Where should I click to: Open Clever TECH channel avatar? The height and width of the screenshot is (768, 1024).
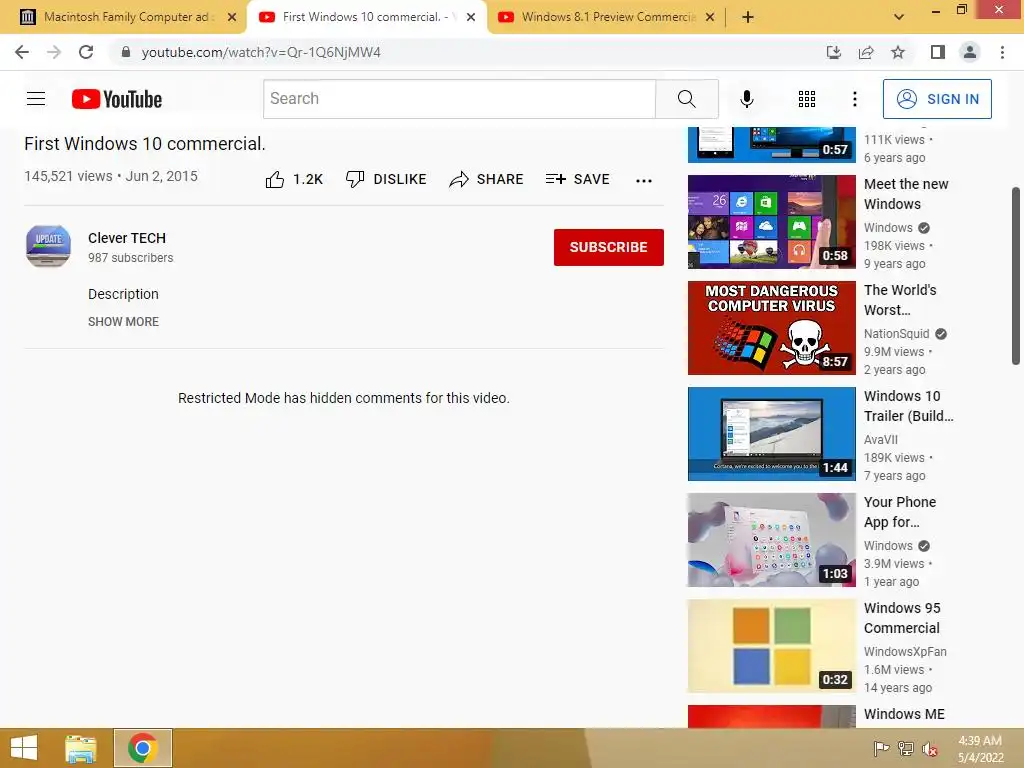pyautogui.click(x=48, y=246)
